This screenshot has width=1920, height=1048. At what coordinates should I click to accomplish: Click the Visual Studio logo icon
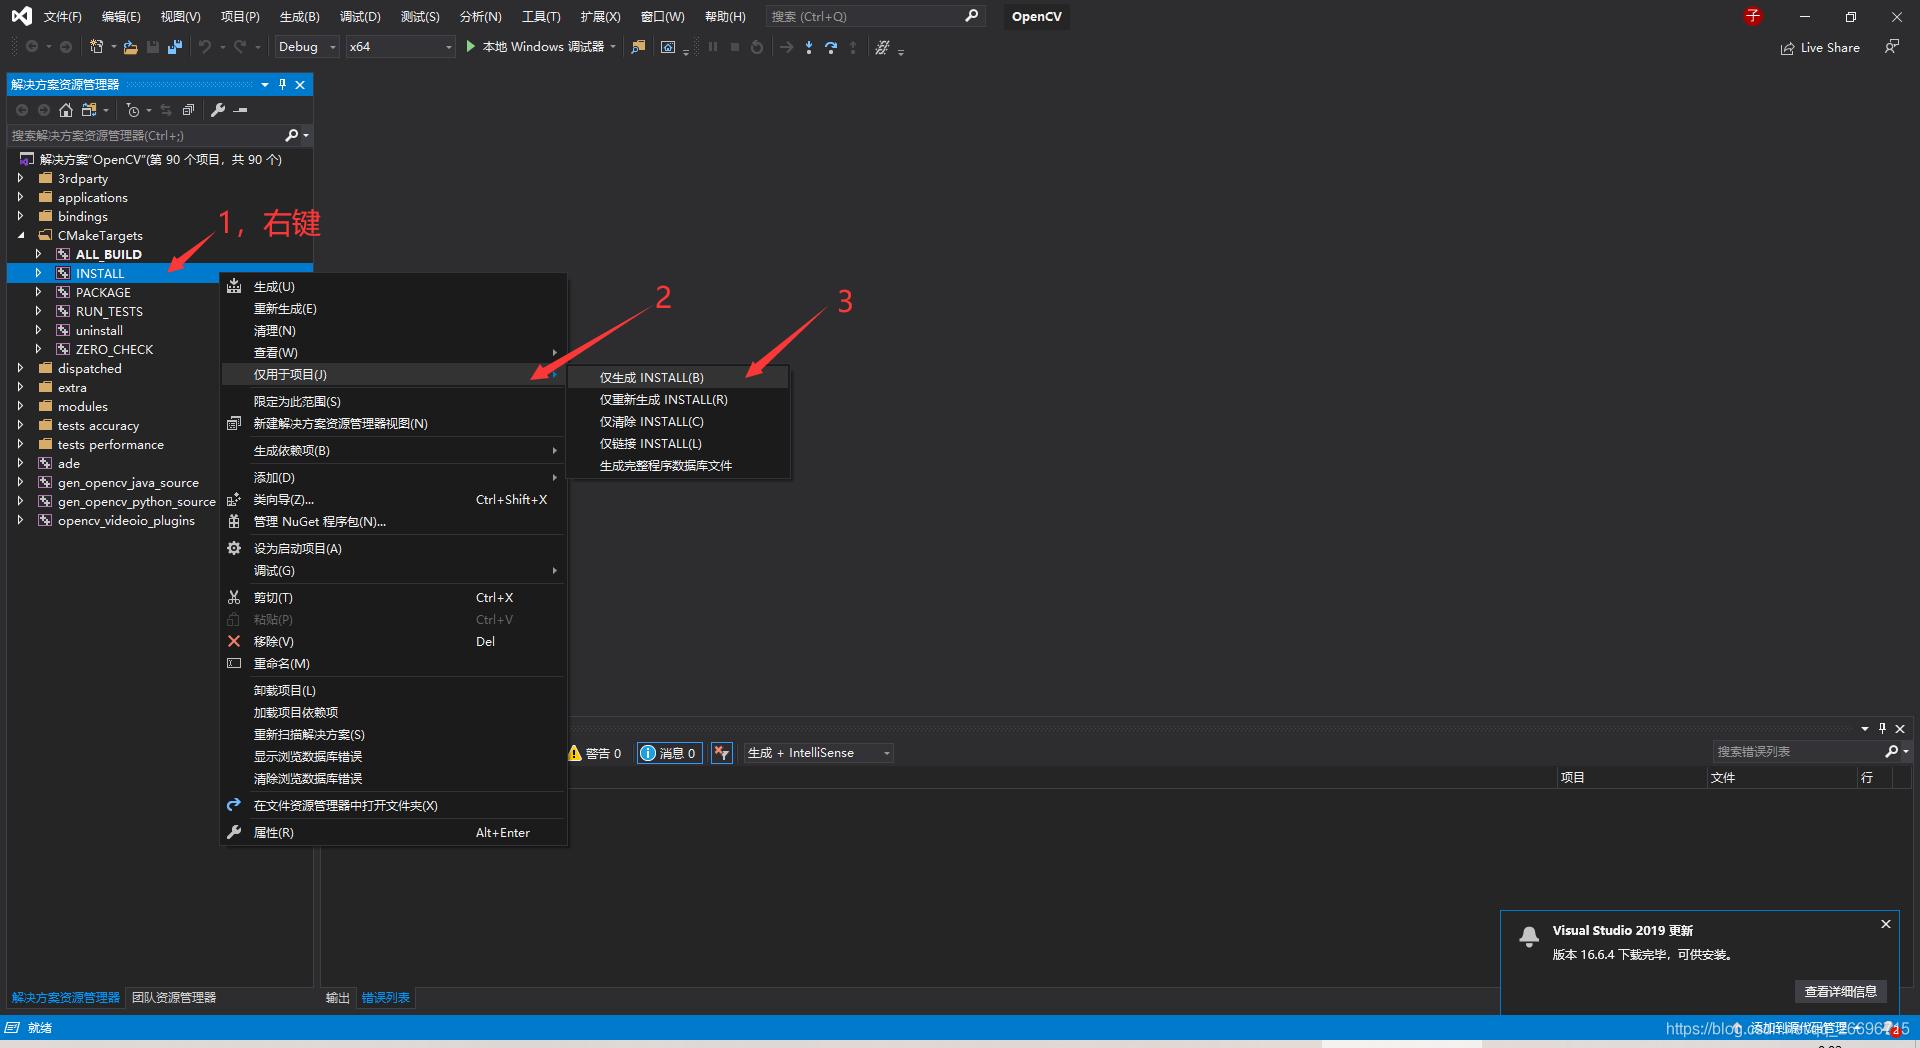[21, 16]
